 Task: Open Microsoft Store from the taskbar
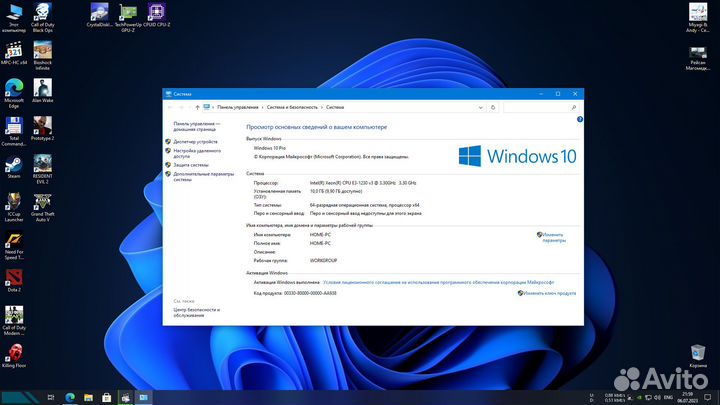107,397
